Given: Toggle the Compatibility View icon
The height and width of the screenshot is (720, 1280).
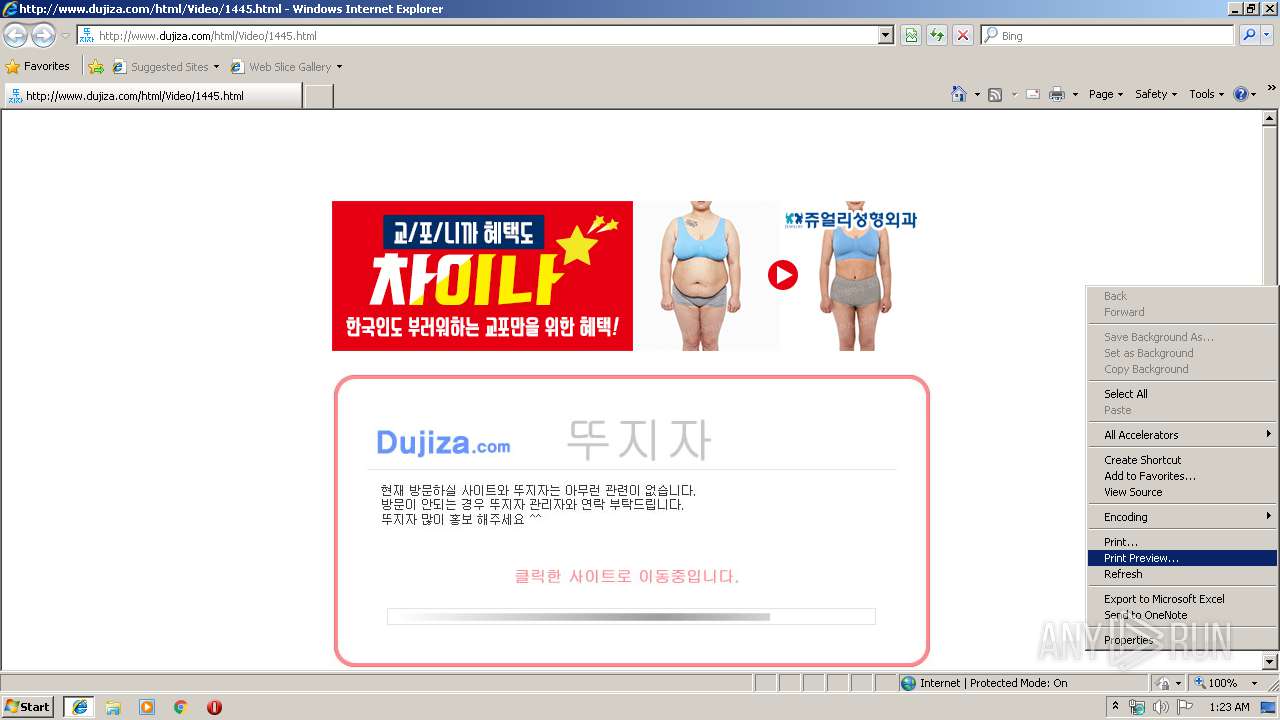Looking at the screenshot, I should 911,36.
